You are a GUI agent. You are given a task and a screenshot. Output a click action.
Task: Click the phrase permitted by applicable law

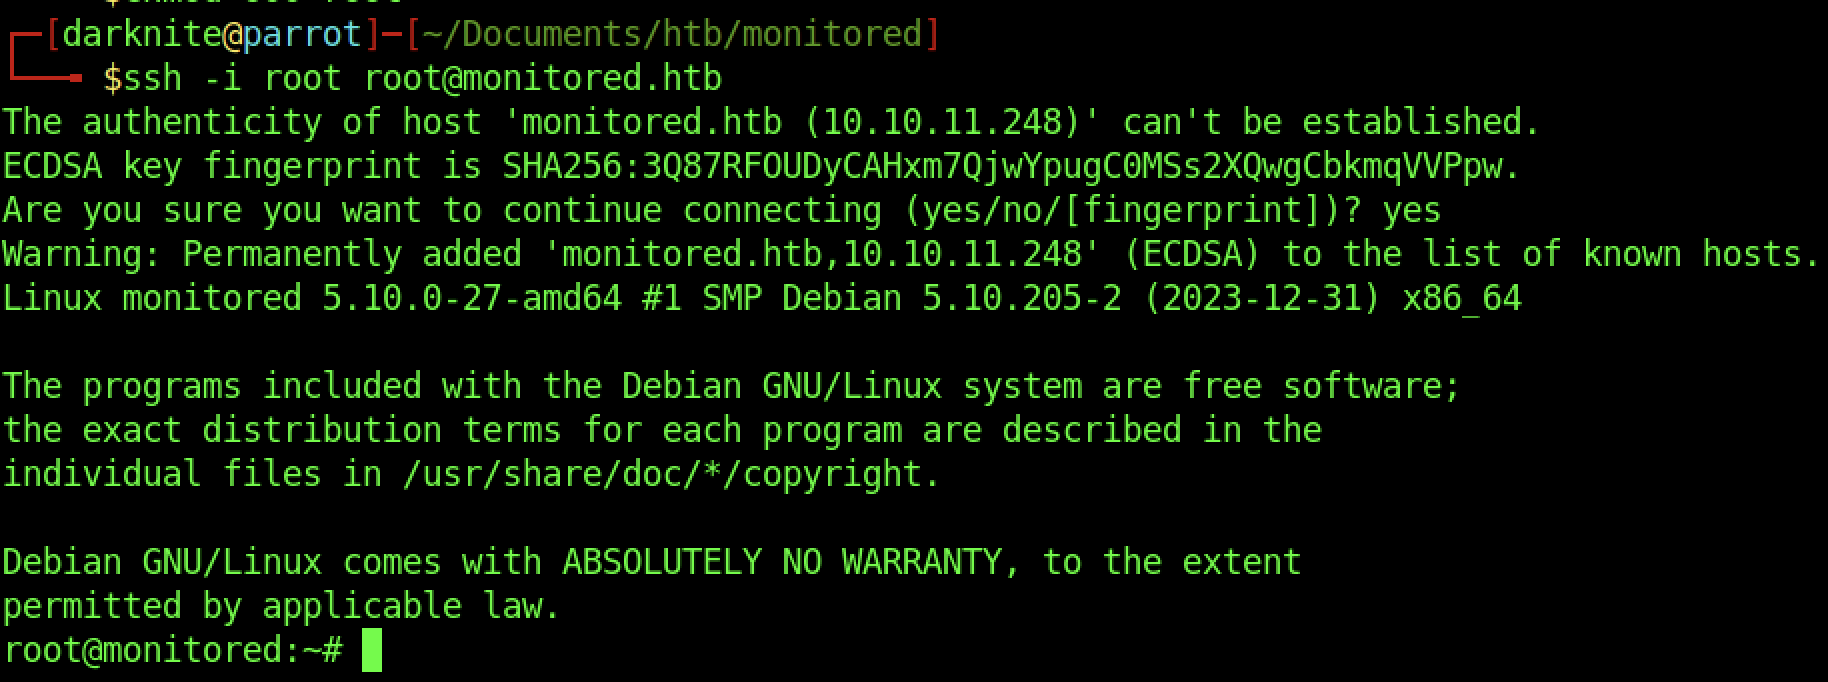[x=281, y=606]
